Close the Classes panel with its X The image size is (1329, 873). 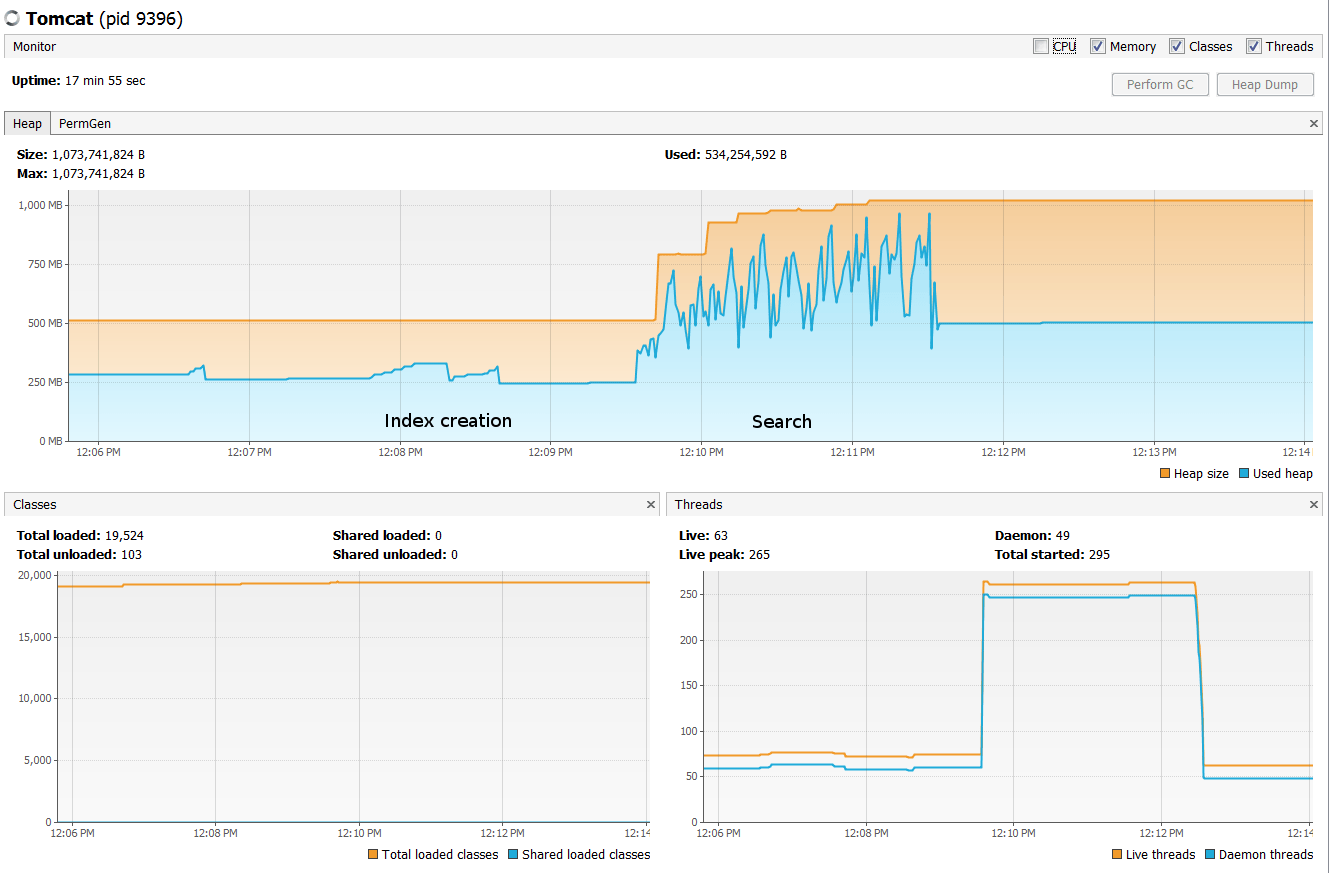(x=651, y=504)
